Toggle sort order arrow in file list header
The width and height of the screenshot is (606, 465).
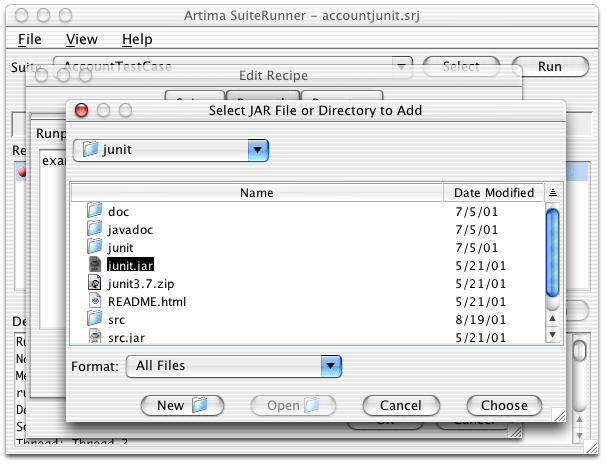[553, 192]
